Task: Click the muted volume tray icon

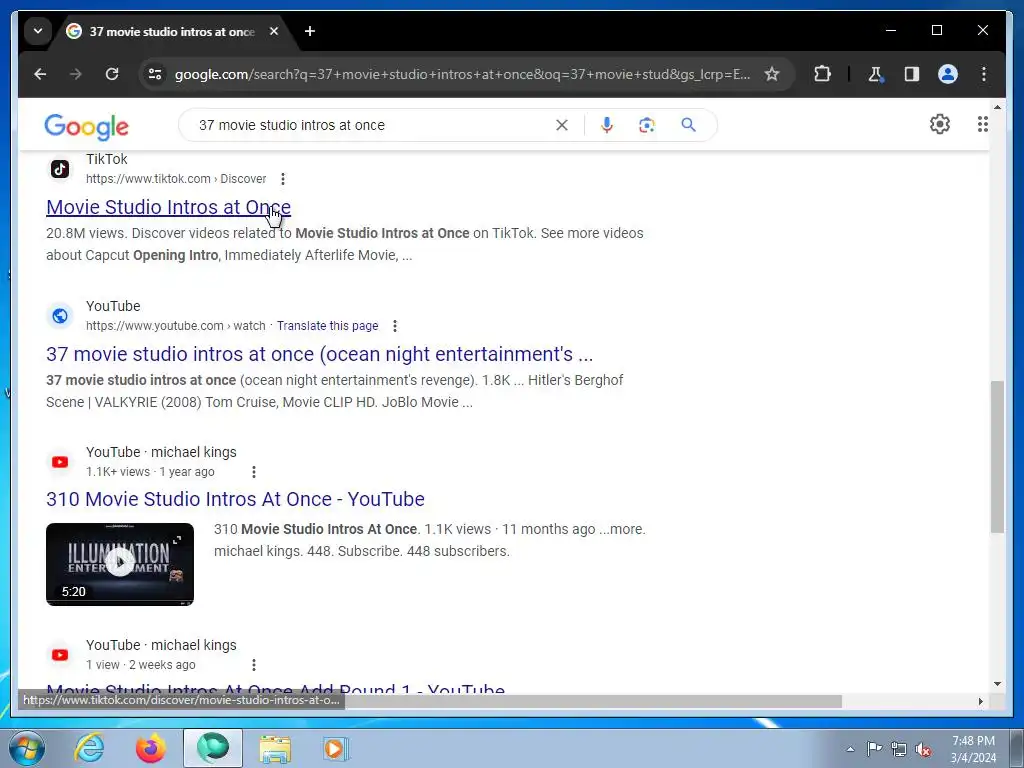Action: coord(923,750)
